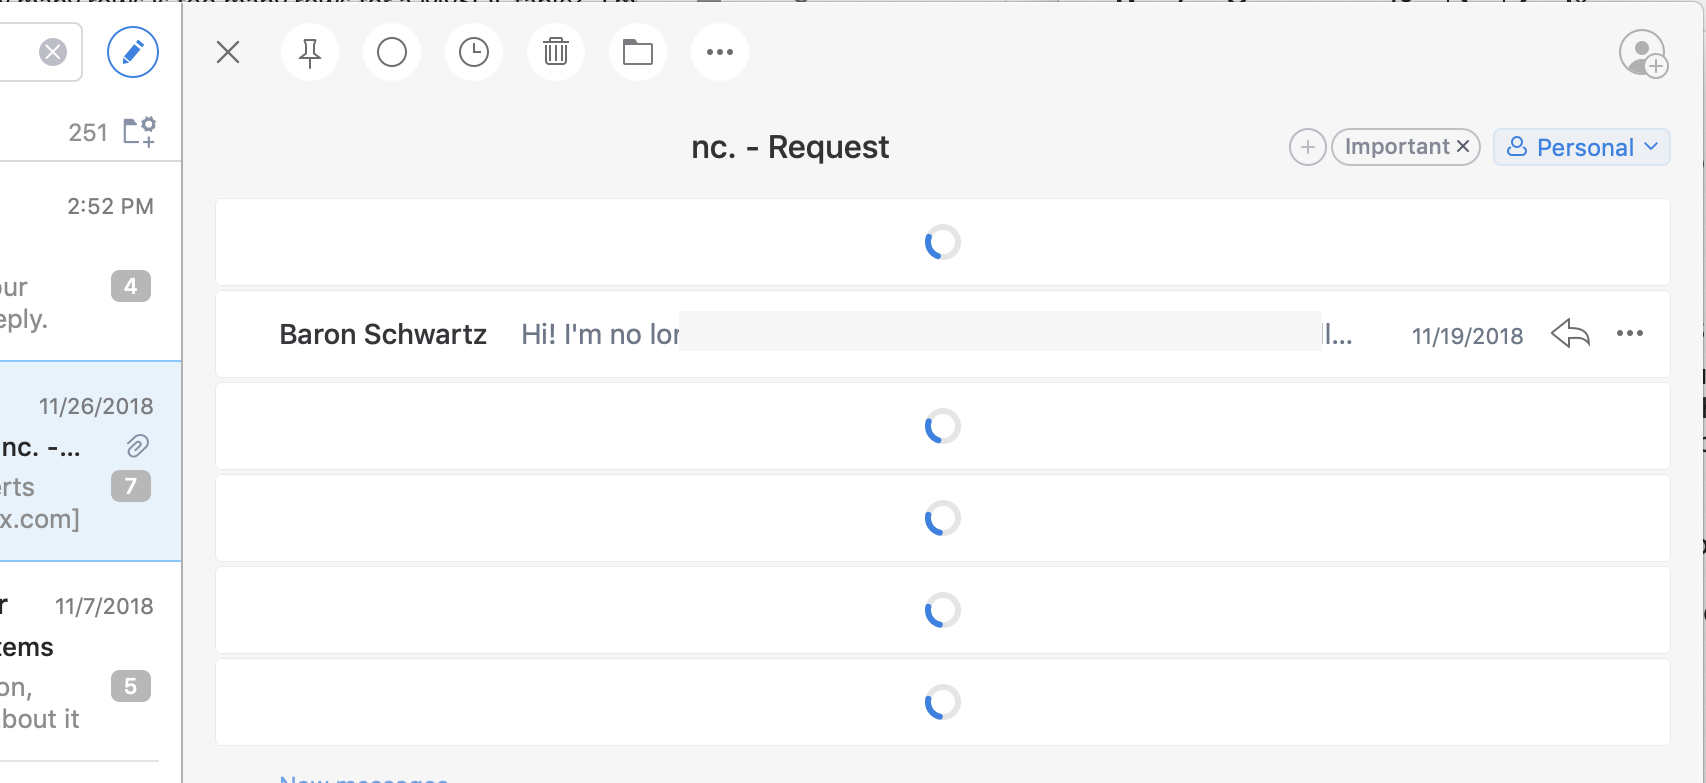
Task: Delete conversation with the trash icon
Action: (556, 52)
